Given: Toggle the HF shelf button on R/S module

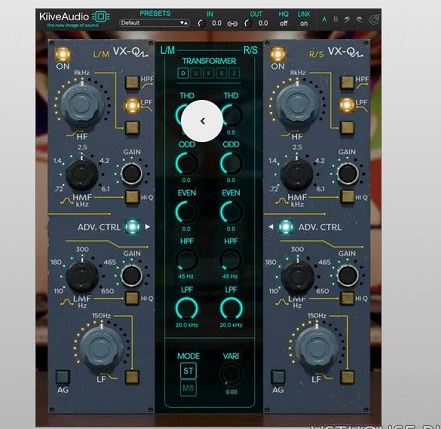Looking at the screenshot, I should coord(347,127).
